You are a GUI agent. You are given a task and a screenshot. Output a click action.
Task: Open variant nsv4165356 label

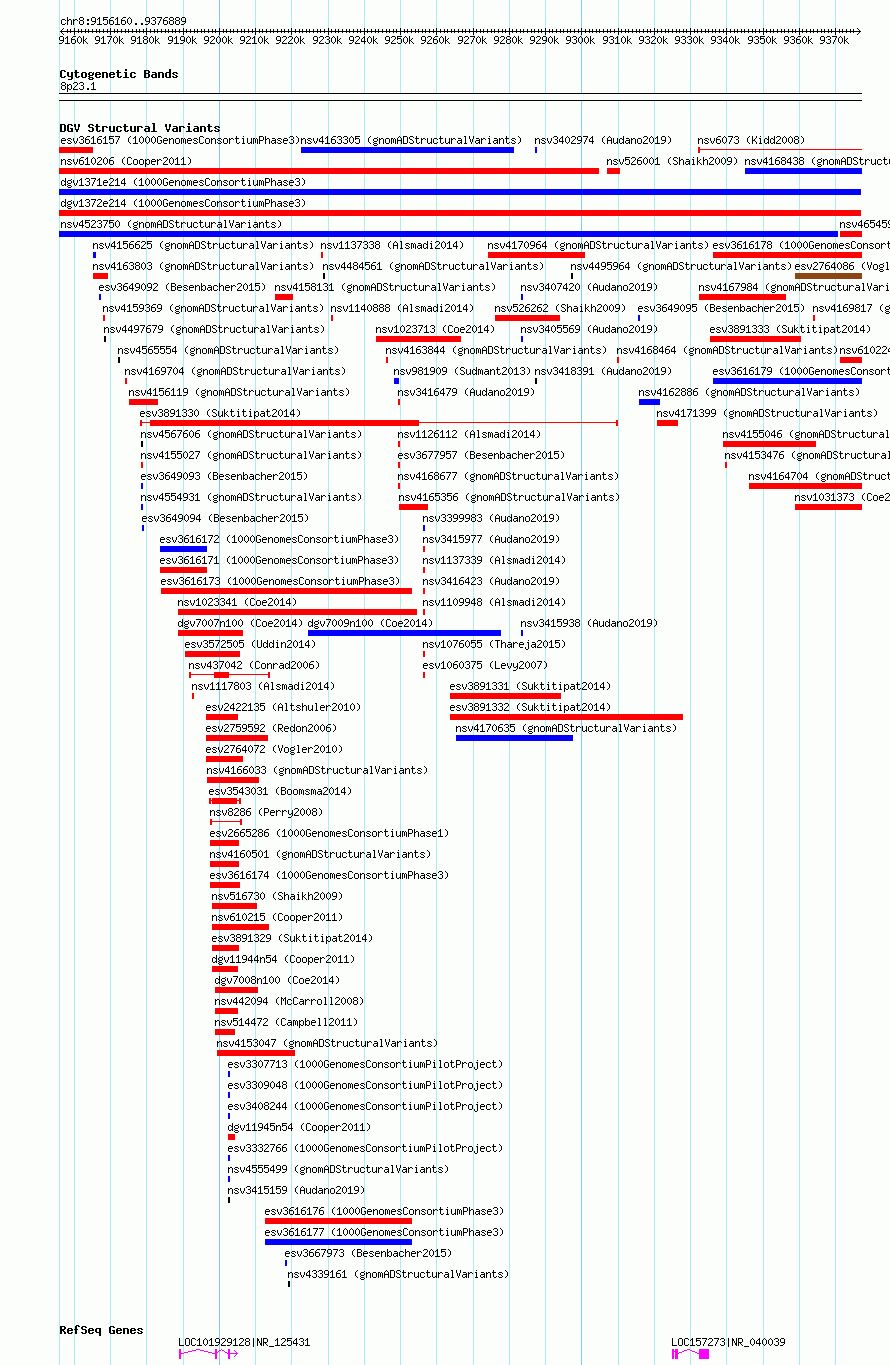click(509, 497)
